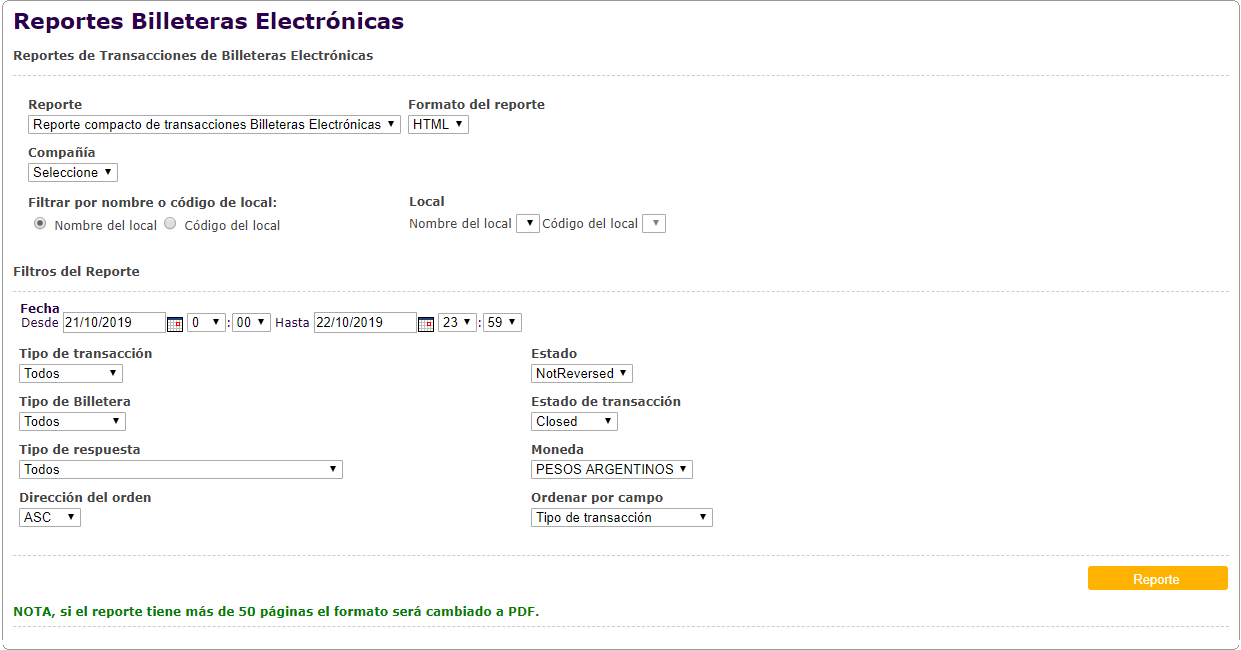Open the Desde date calendar picker icon
Image resolution: width=1241 pixels, height=650 pixels.
point(175,323)
